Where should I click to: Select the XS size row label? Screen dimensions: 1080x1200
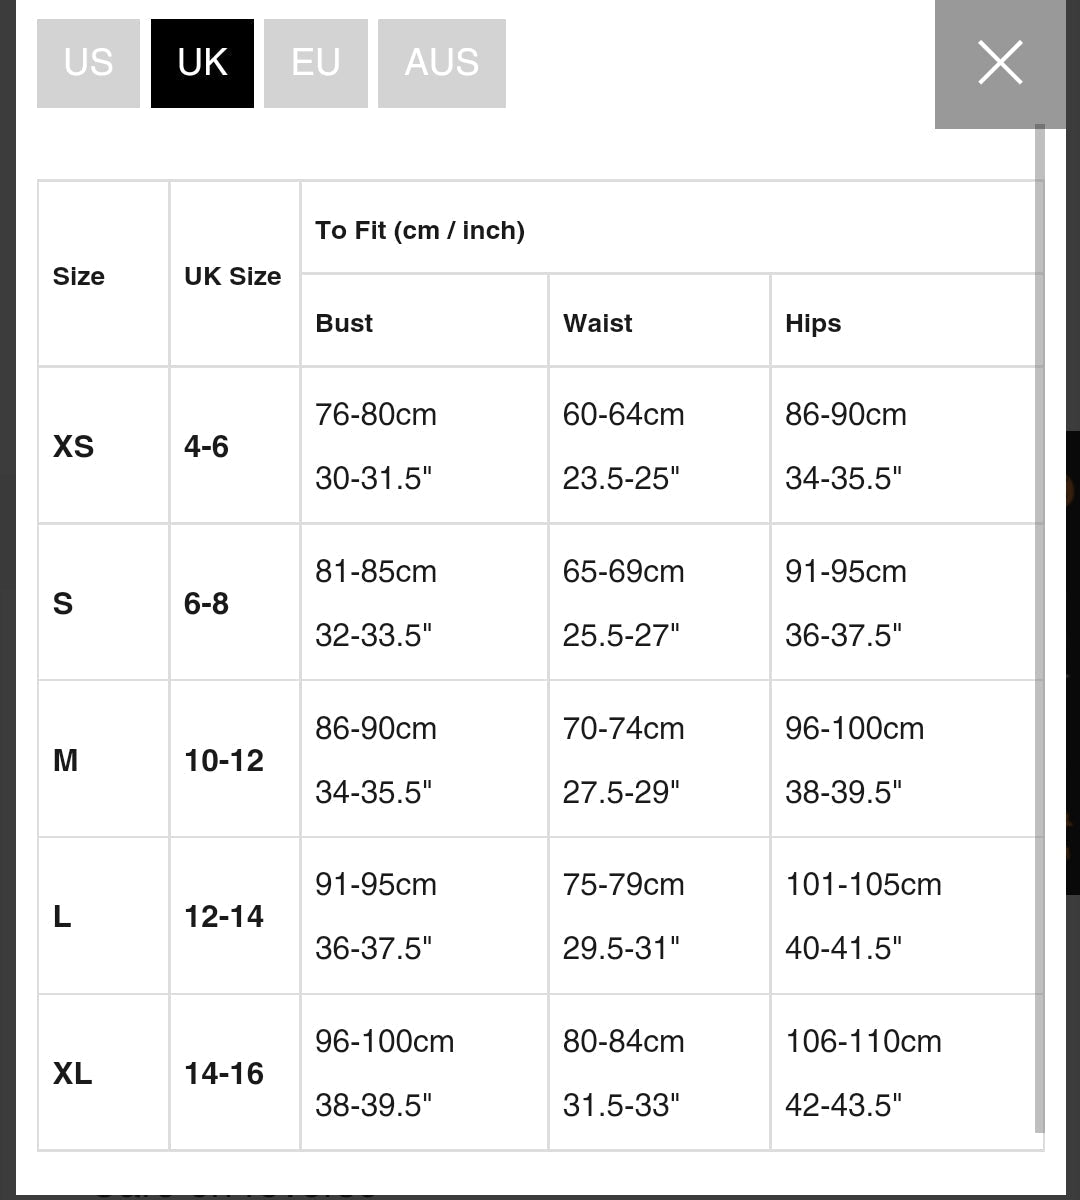click(74, 446)
